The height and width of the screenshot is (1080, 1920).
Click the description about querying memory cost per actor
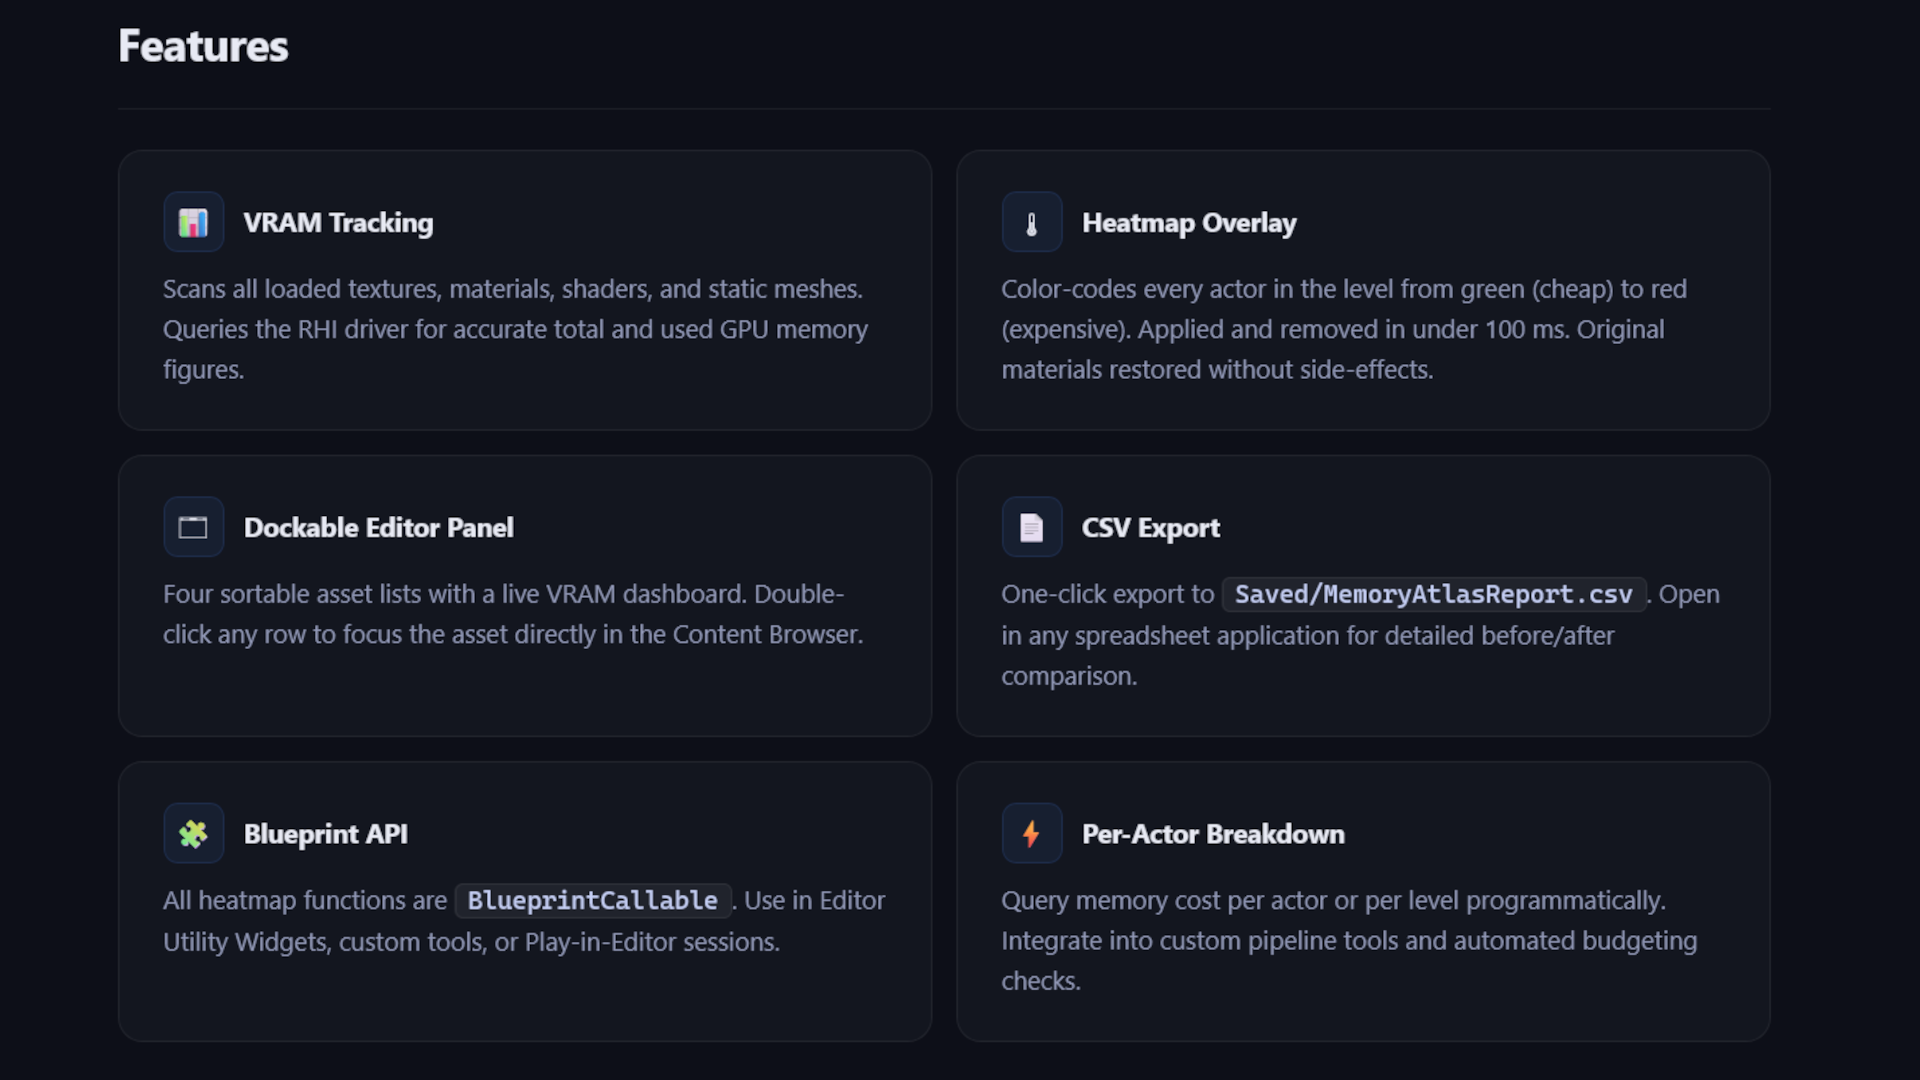point(1349,940)
